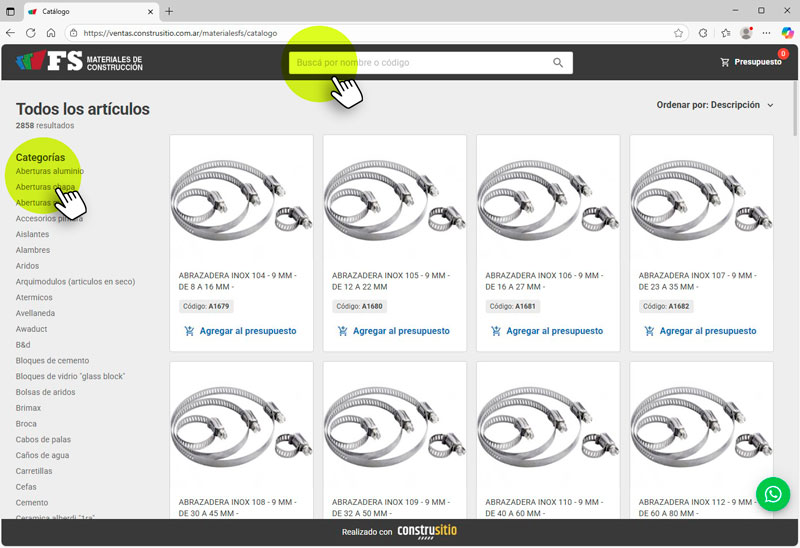Screen dimensions: 800x548
Task: Open the WhatsApp chat button
Action: [x=772, y=494]
